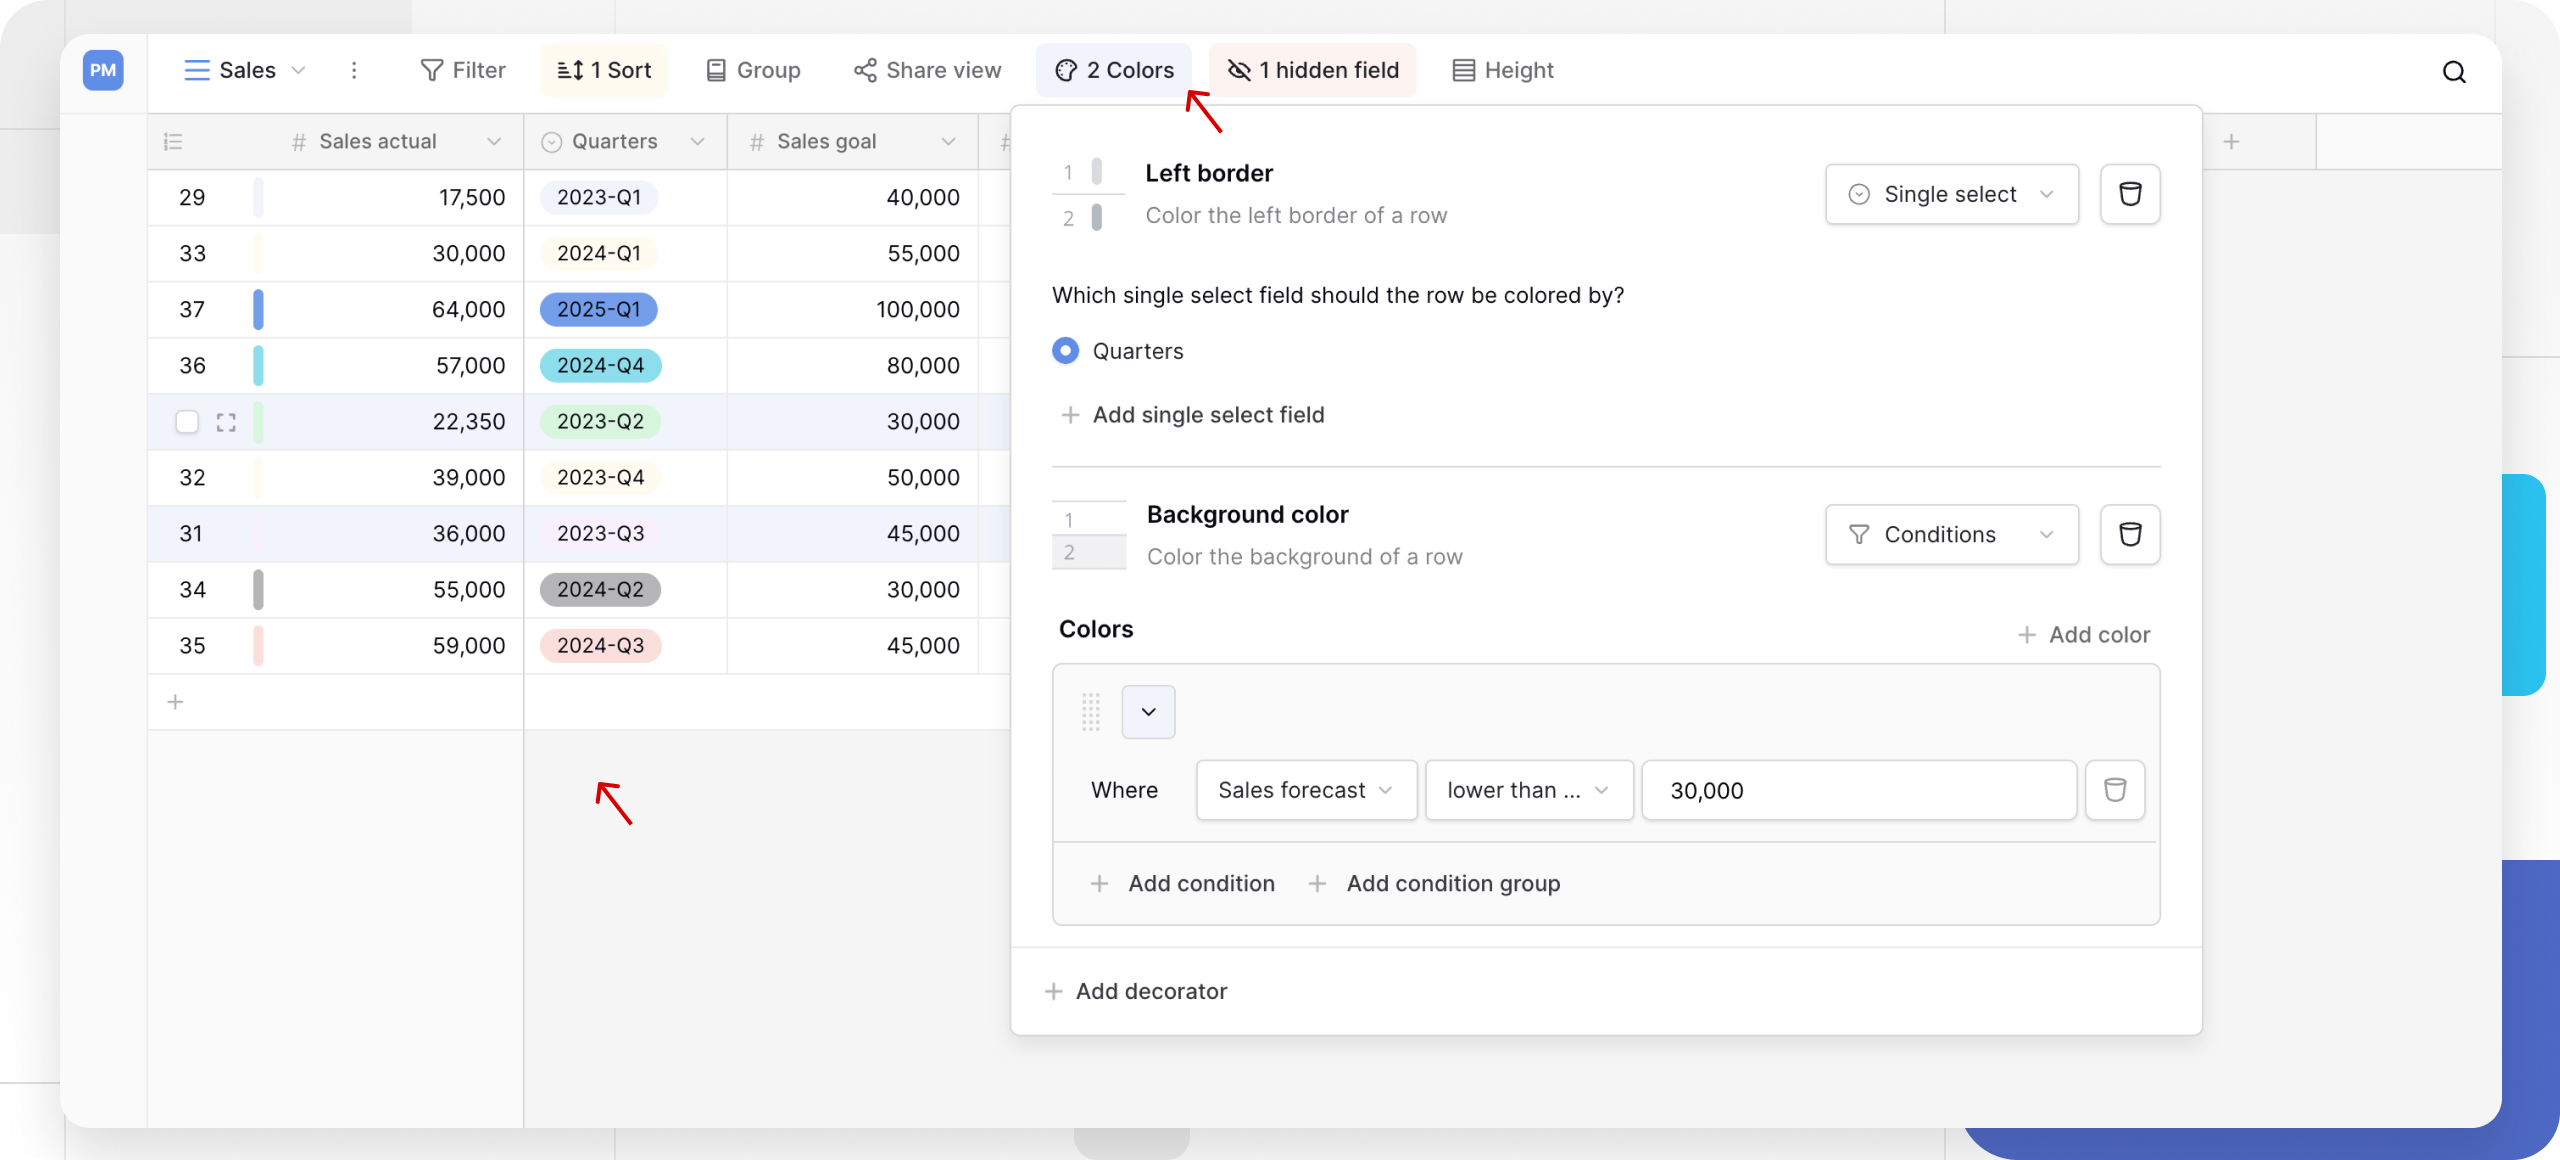The width and height of the screenshot is (2560, 1160).
Task: Delete the Left border decorator
Action: click(2129, 194)
